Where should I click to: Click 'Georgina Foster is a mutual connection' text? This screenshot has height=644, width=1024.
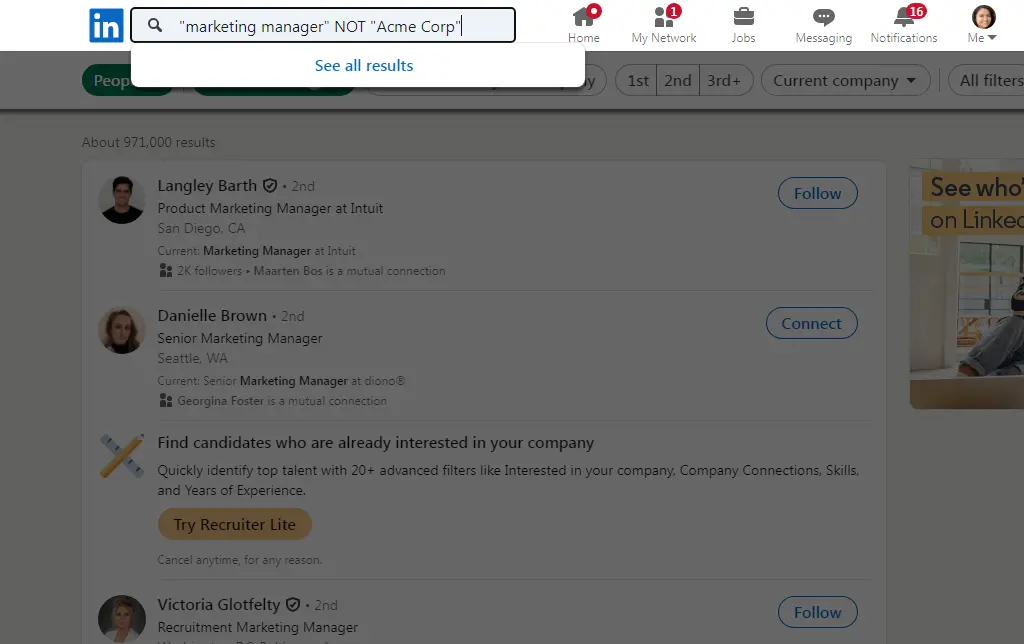281,400
